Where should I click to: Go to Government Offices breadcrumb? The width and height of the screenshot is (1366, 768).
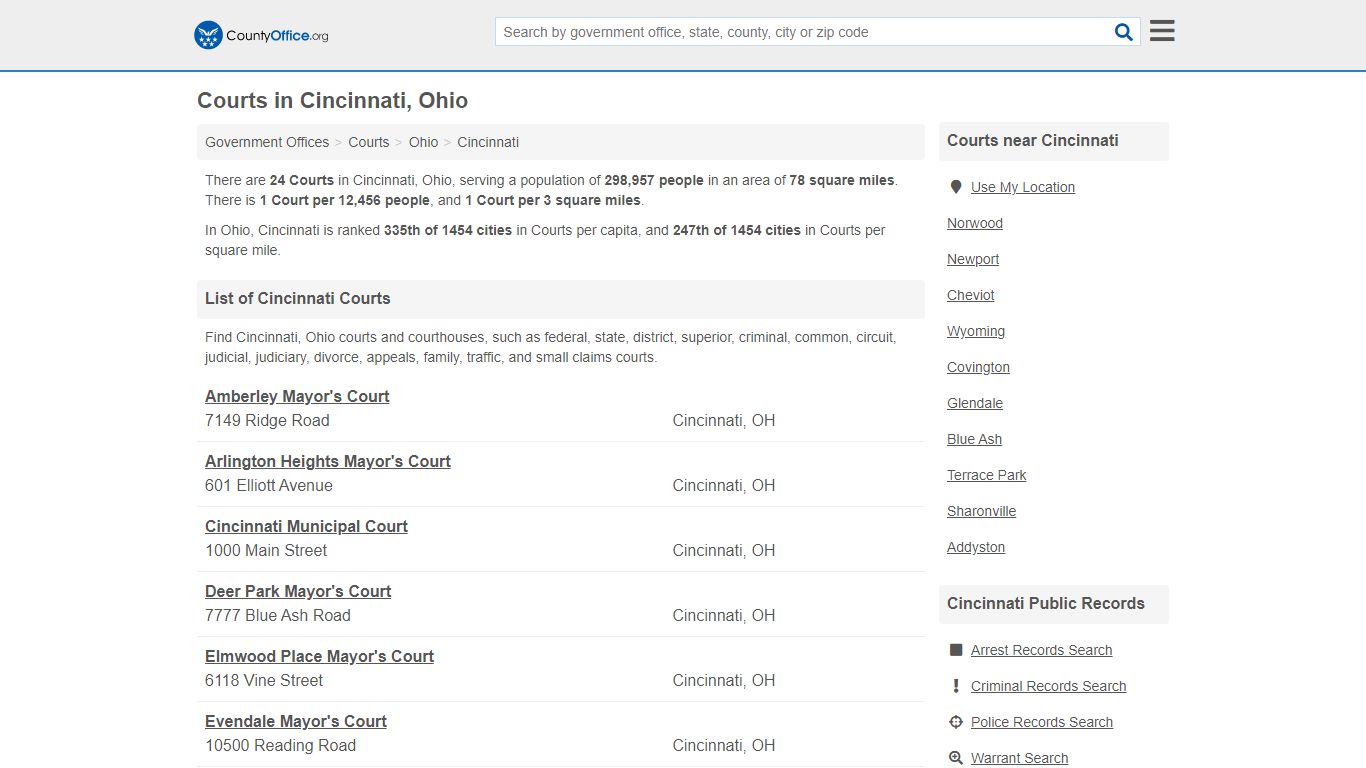click(267, 142)
